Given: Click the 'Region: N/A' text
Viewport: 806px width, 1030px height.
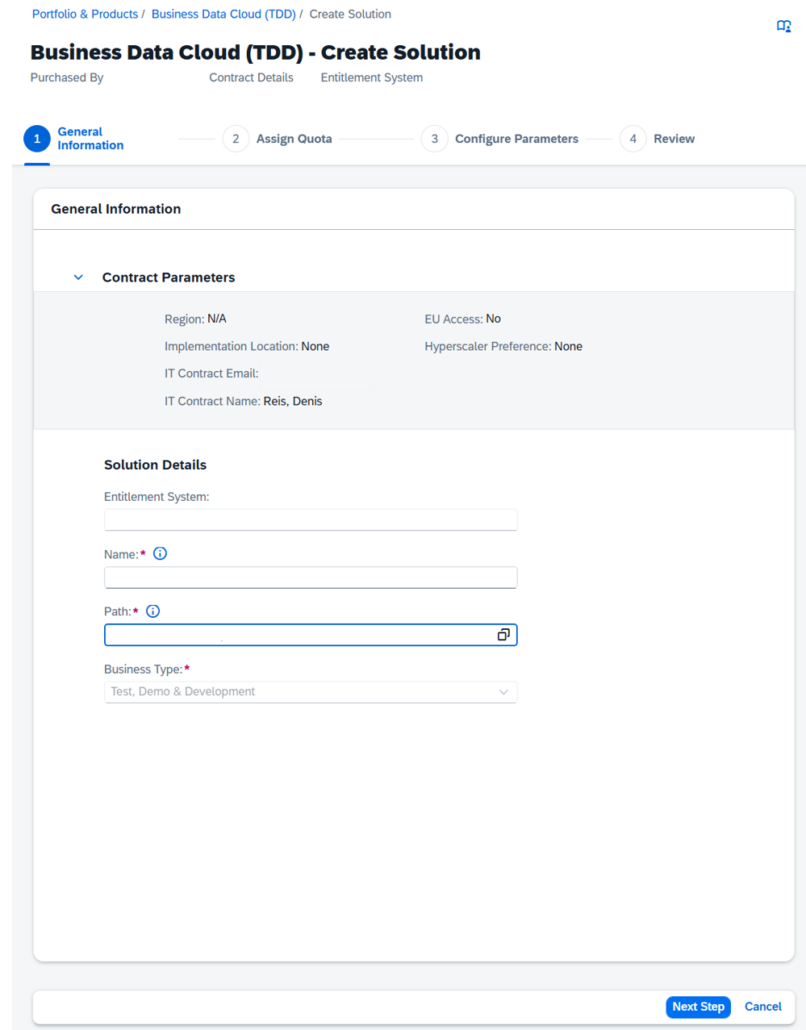Looking at the screenshot, I should pyautogui.click(x=195, y=319).
